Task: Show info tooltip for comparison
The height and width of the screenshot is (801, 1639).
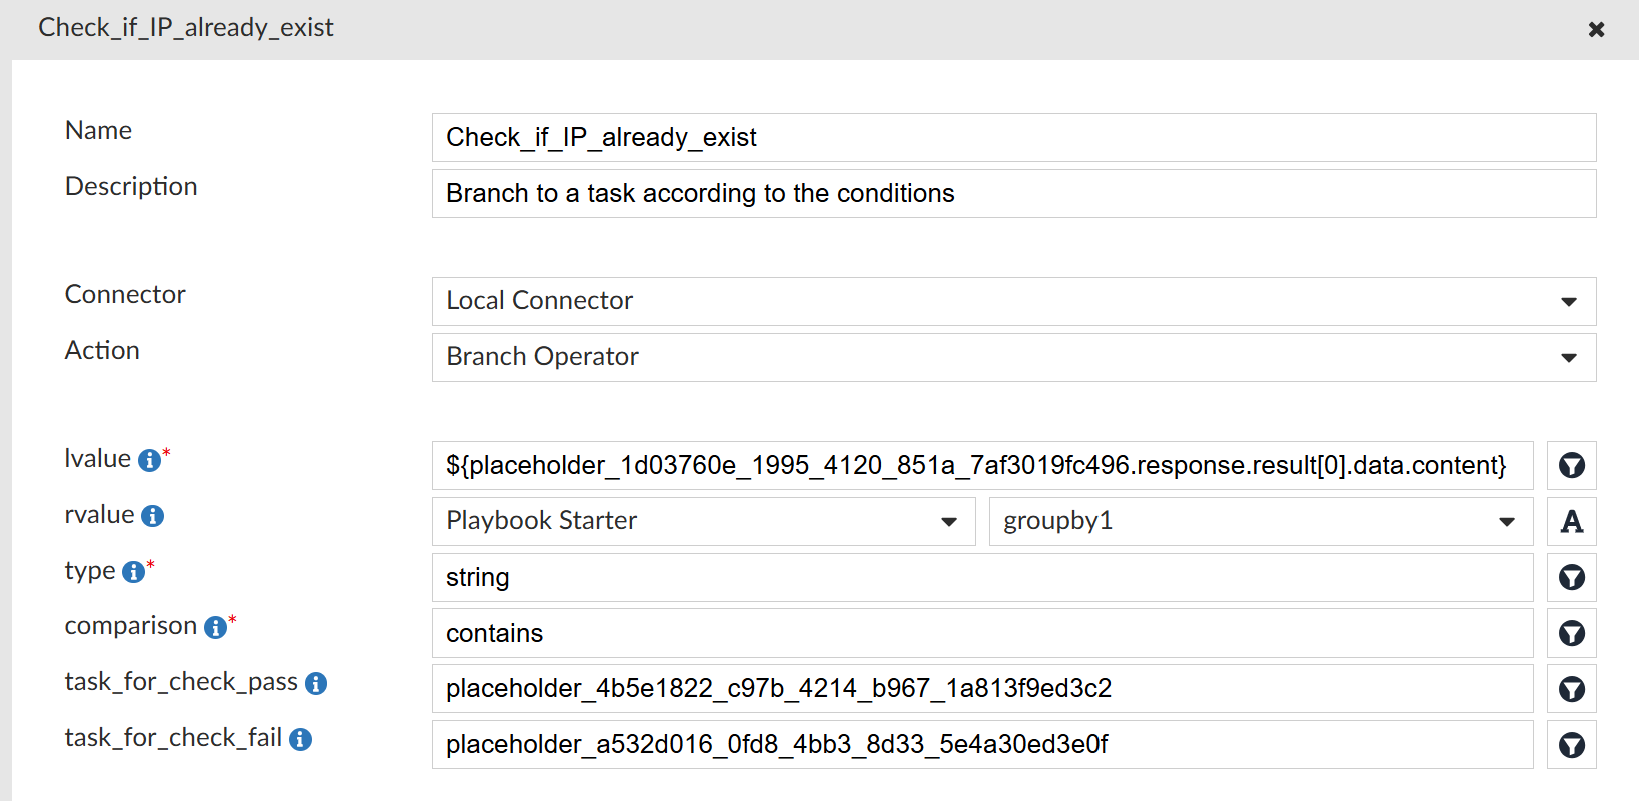Action: coord(215,627)
